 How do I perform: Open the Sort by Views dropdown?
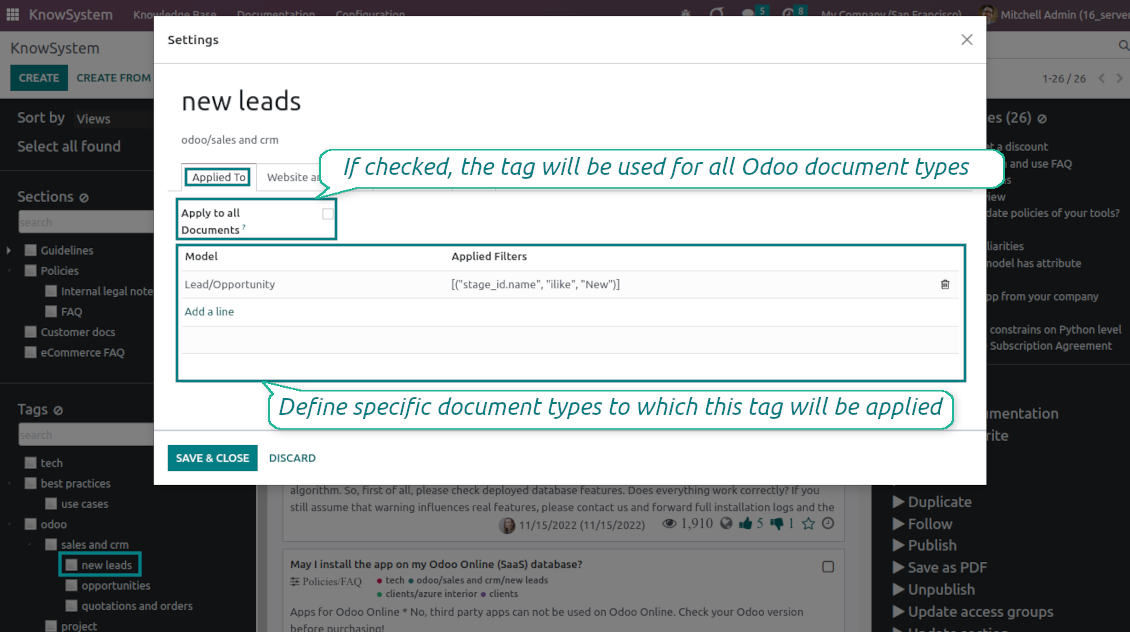(x=94, y=119)
